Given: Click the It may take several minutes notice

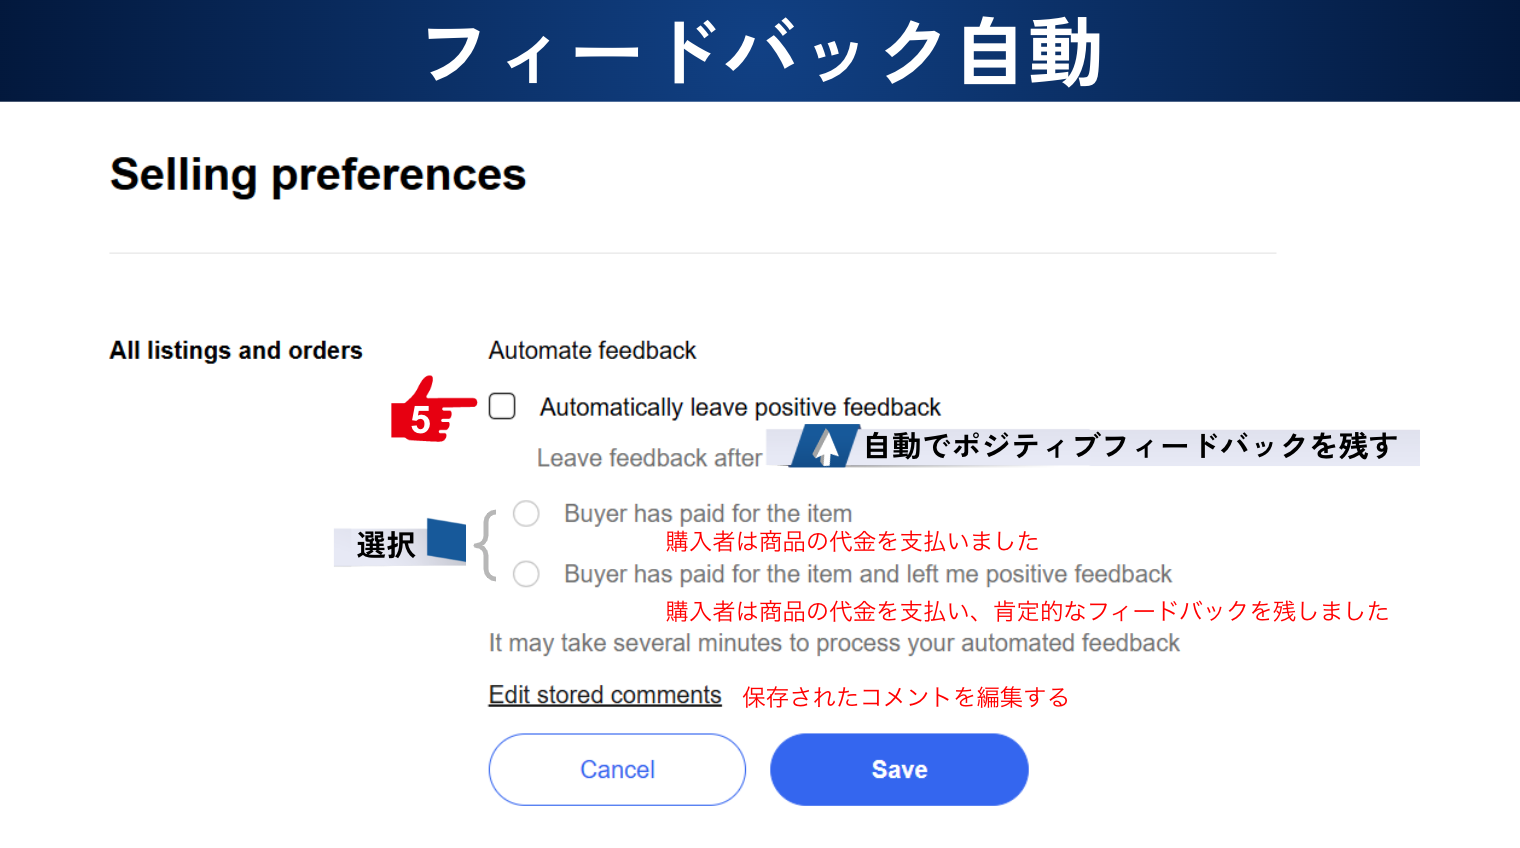Looking at the screenshot, I should [834, 643].
